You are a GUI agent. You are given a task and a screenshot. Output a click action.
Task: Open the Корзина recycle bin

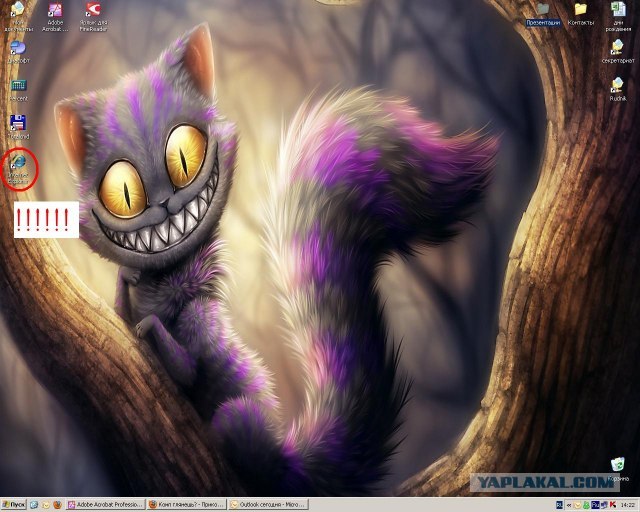tap(618, 470)
